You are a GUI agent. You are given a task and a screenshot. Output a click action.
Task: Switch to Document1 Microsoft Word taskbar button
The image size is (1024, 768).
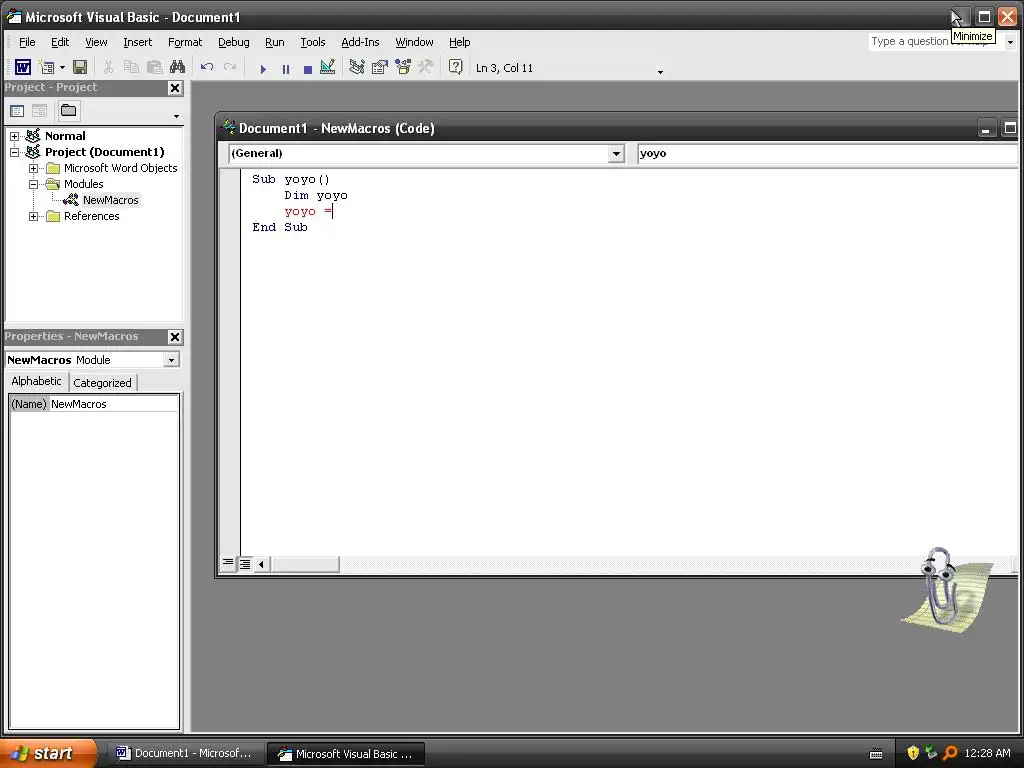click(185, 754)
